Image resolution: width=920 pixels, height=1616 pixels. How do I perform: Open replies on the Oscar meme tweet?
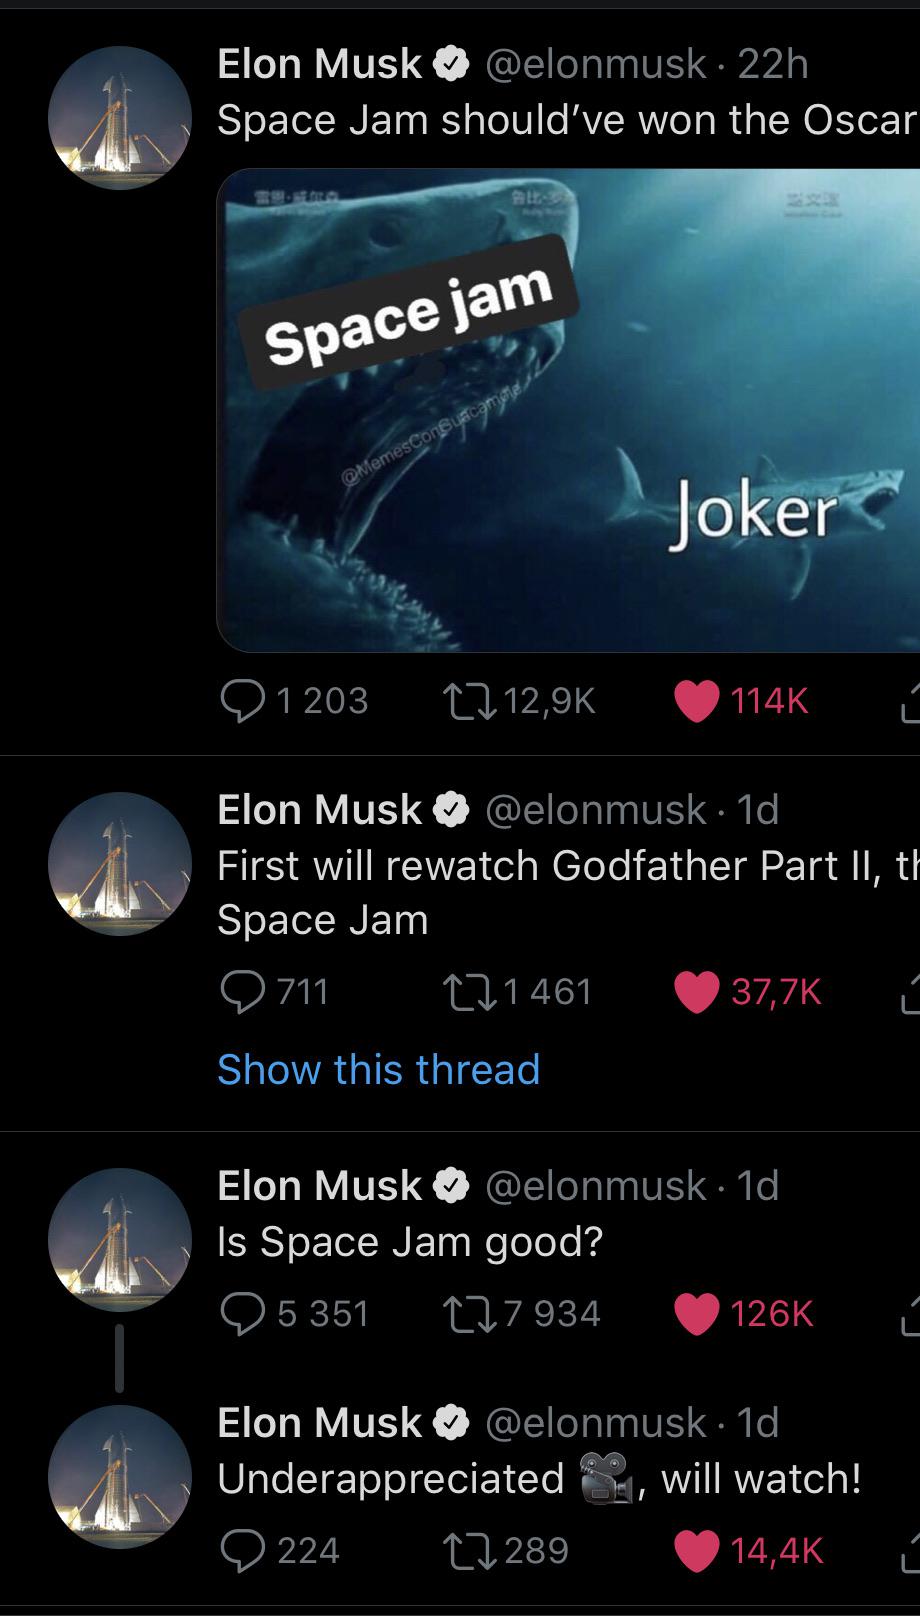pos(243,700)
